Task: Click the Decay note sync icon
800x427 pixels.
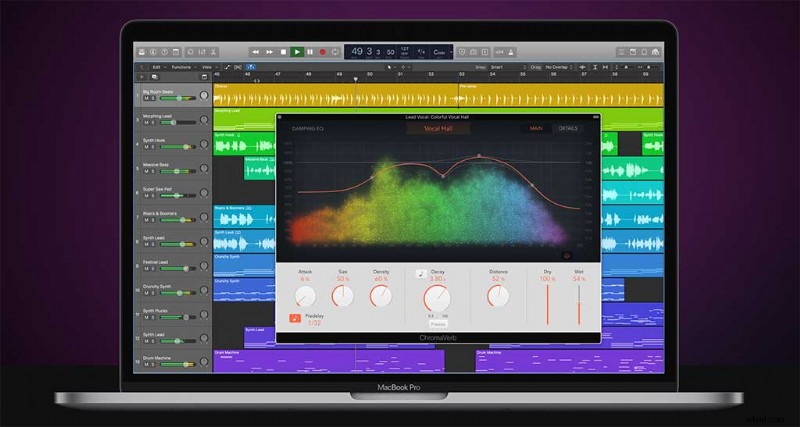Action: [422, 273]
